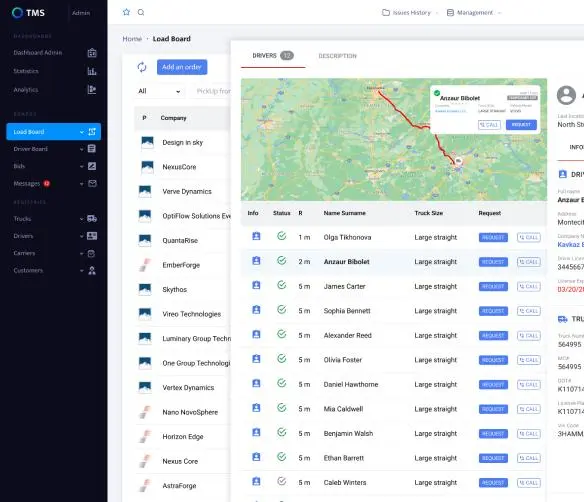Viewport: 584px width, 502px height.
Task: Click the Dashboard Admin icon in sidebar
Action: pos(92,53)
